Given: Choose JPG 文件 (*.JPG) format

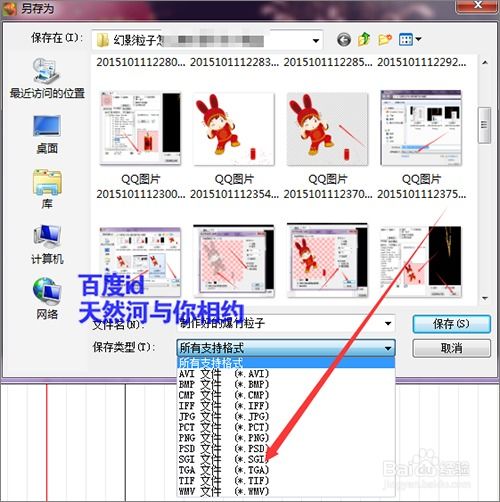Looking at the screenshot, I should [286, 416].
